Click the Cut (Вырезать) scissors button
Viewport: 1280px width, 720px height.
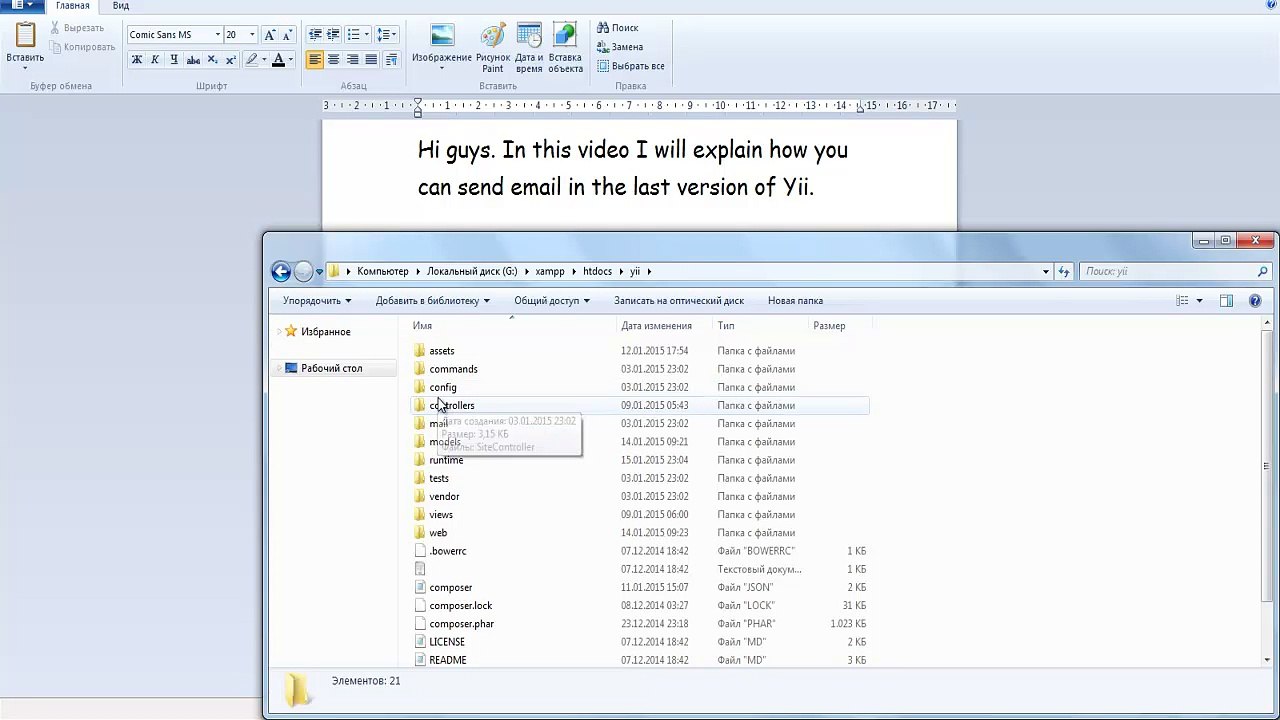pyautogui.click(x=79, y=28)
